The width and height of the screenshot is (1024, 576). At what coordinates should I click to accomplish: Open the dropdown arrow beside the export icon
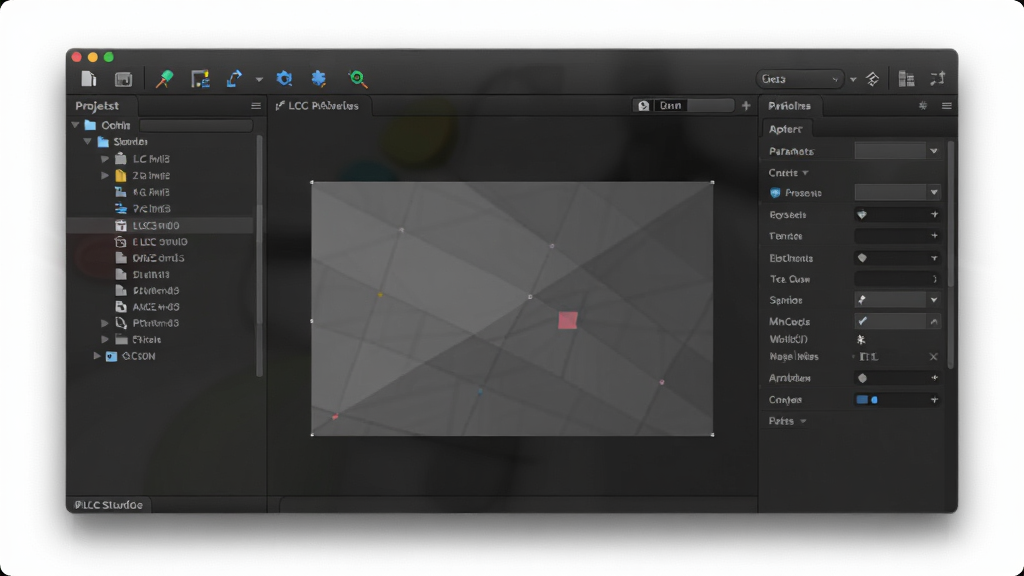[259, 80]
